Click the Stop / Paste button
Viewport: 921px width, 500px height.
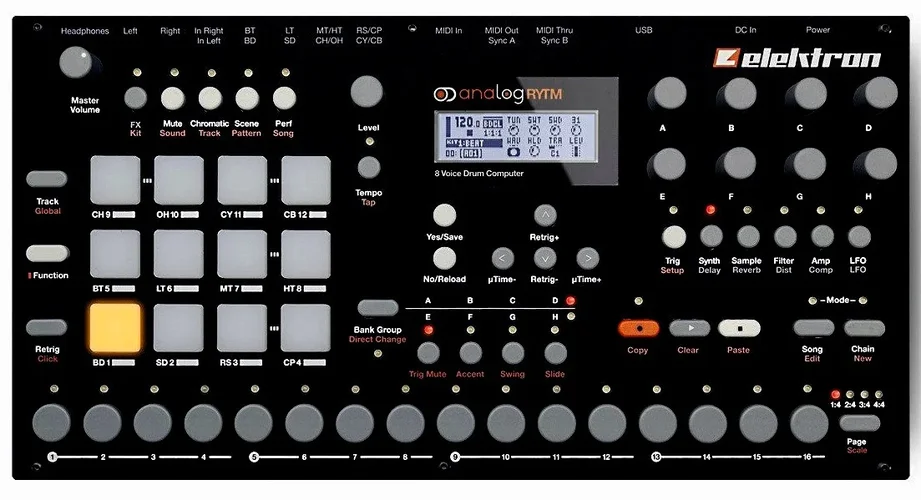pyautogui.click(x=740, y=328)
